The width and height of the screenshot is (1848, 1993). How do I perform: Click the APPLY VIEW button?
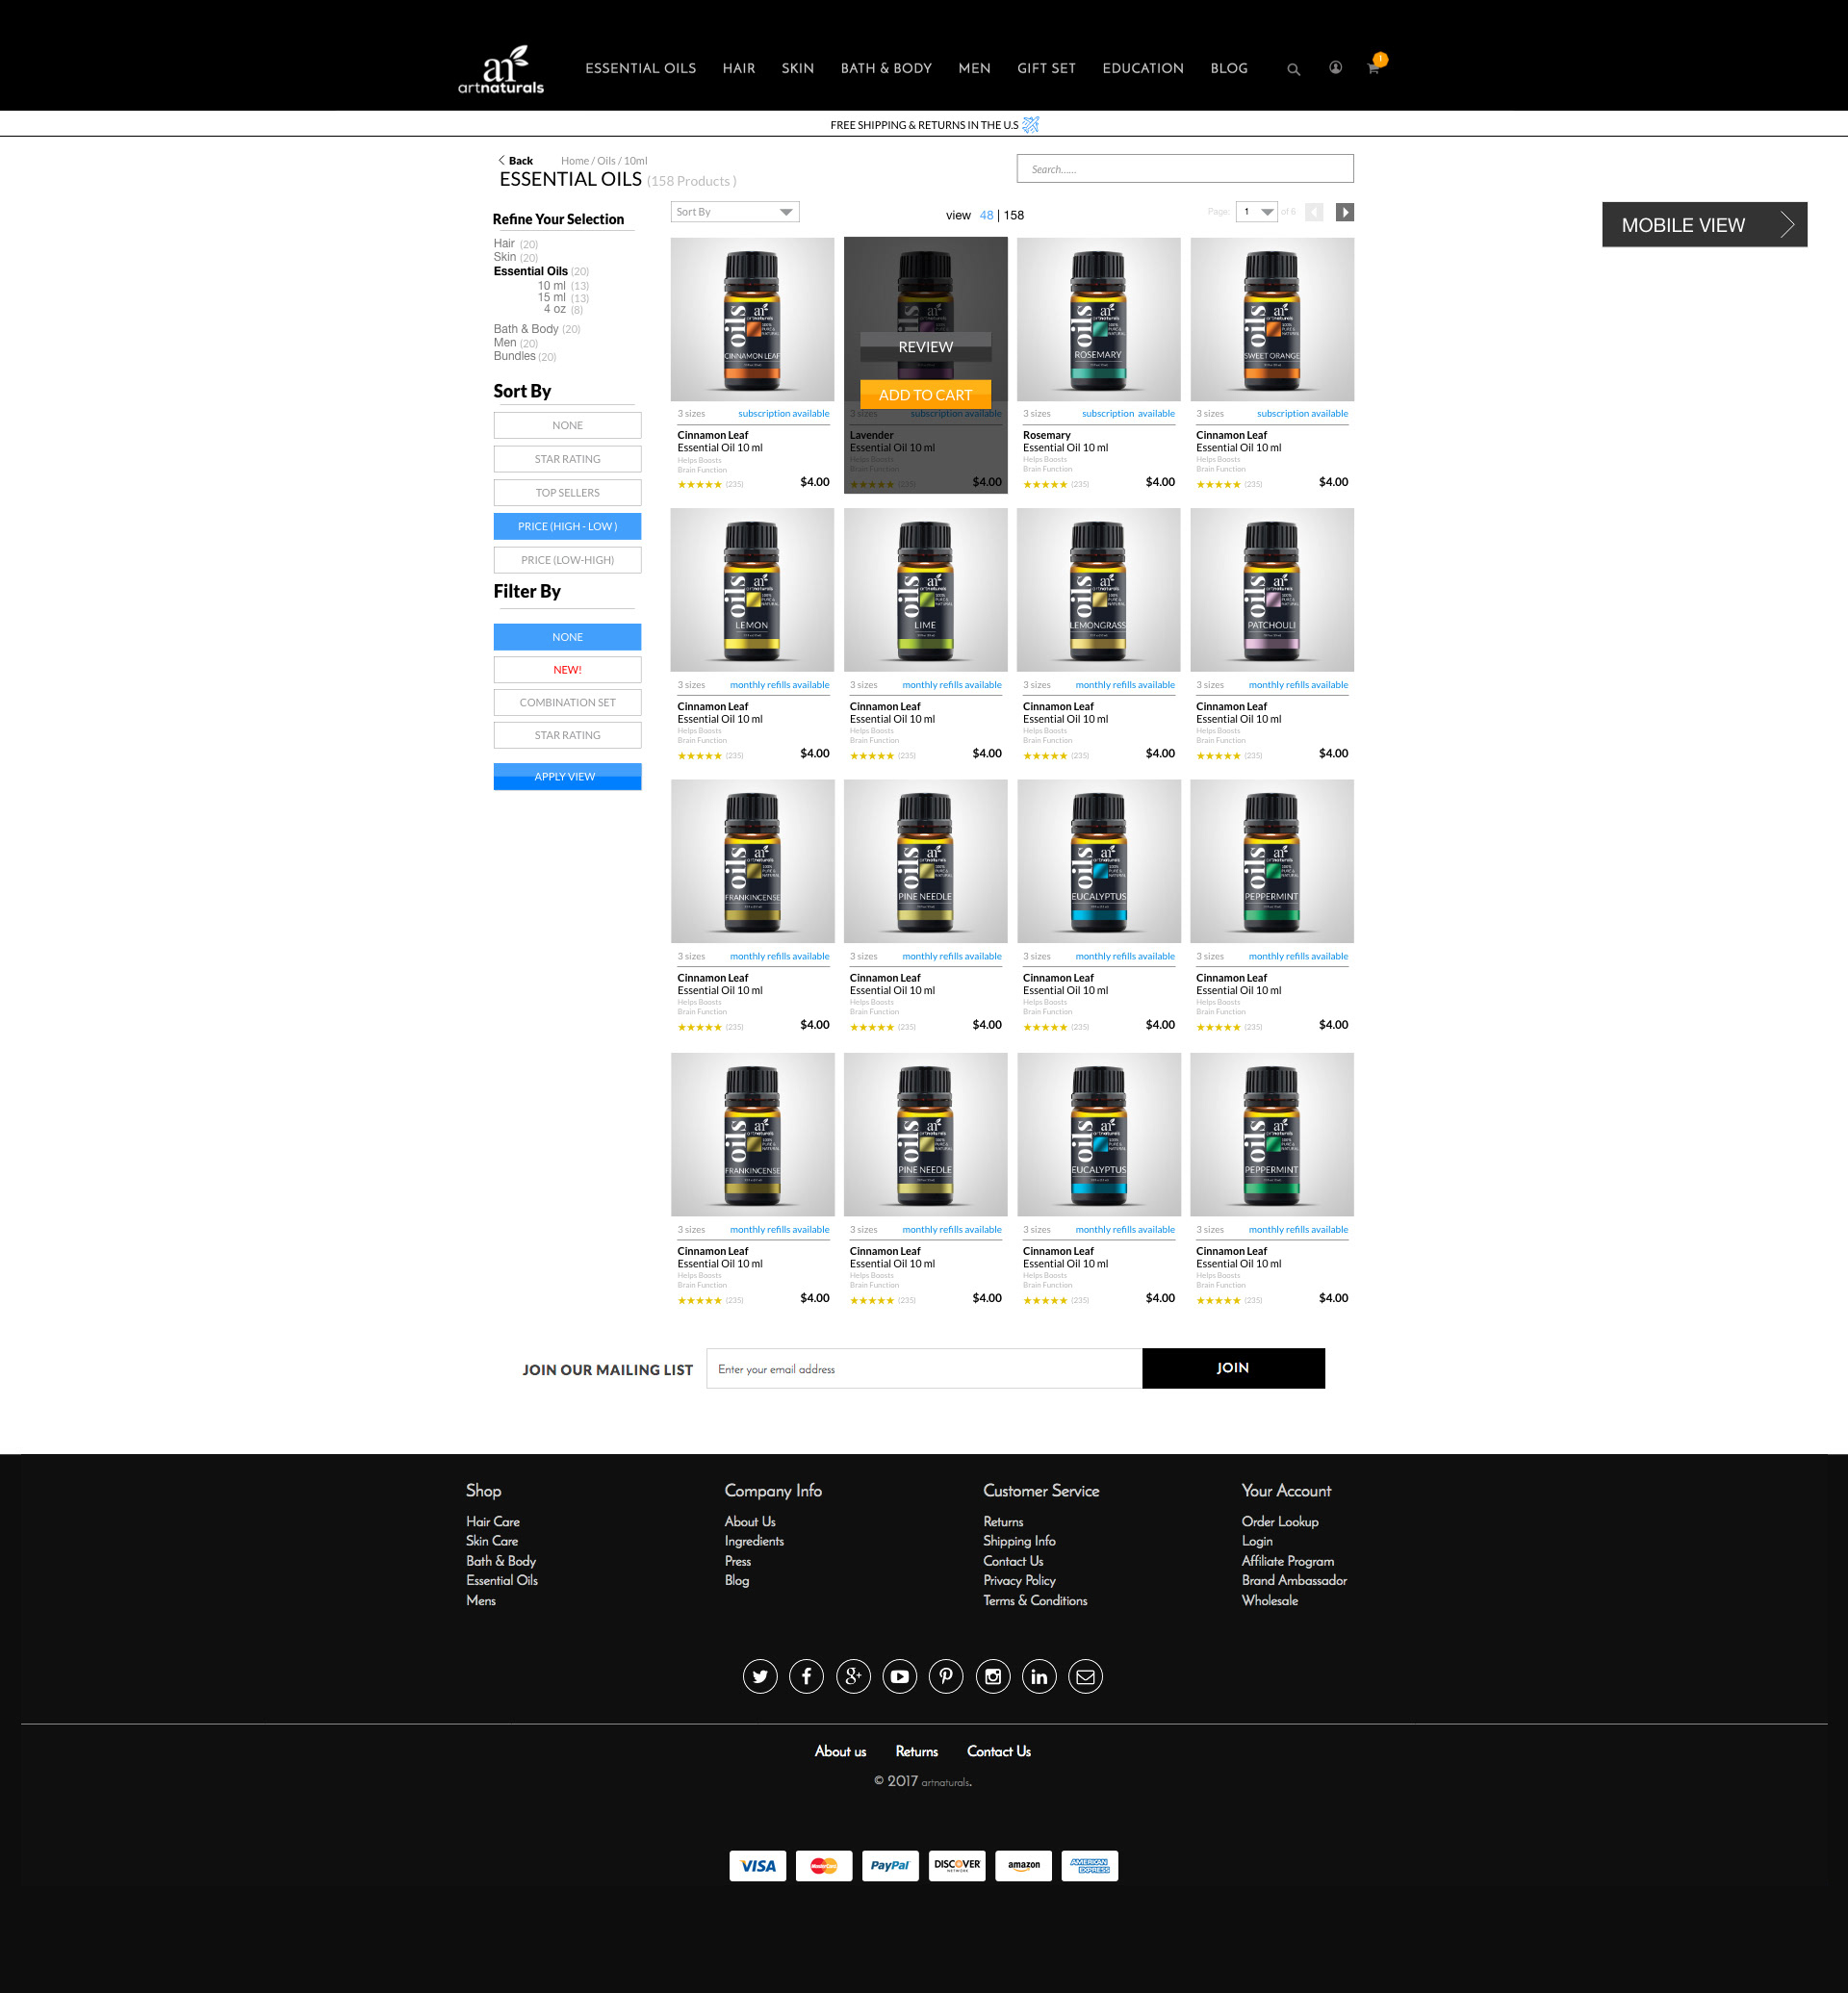567,777
